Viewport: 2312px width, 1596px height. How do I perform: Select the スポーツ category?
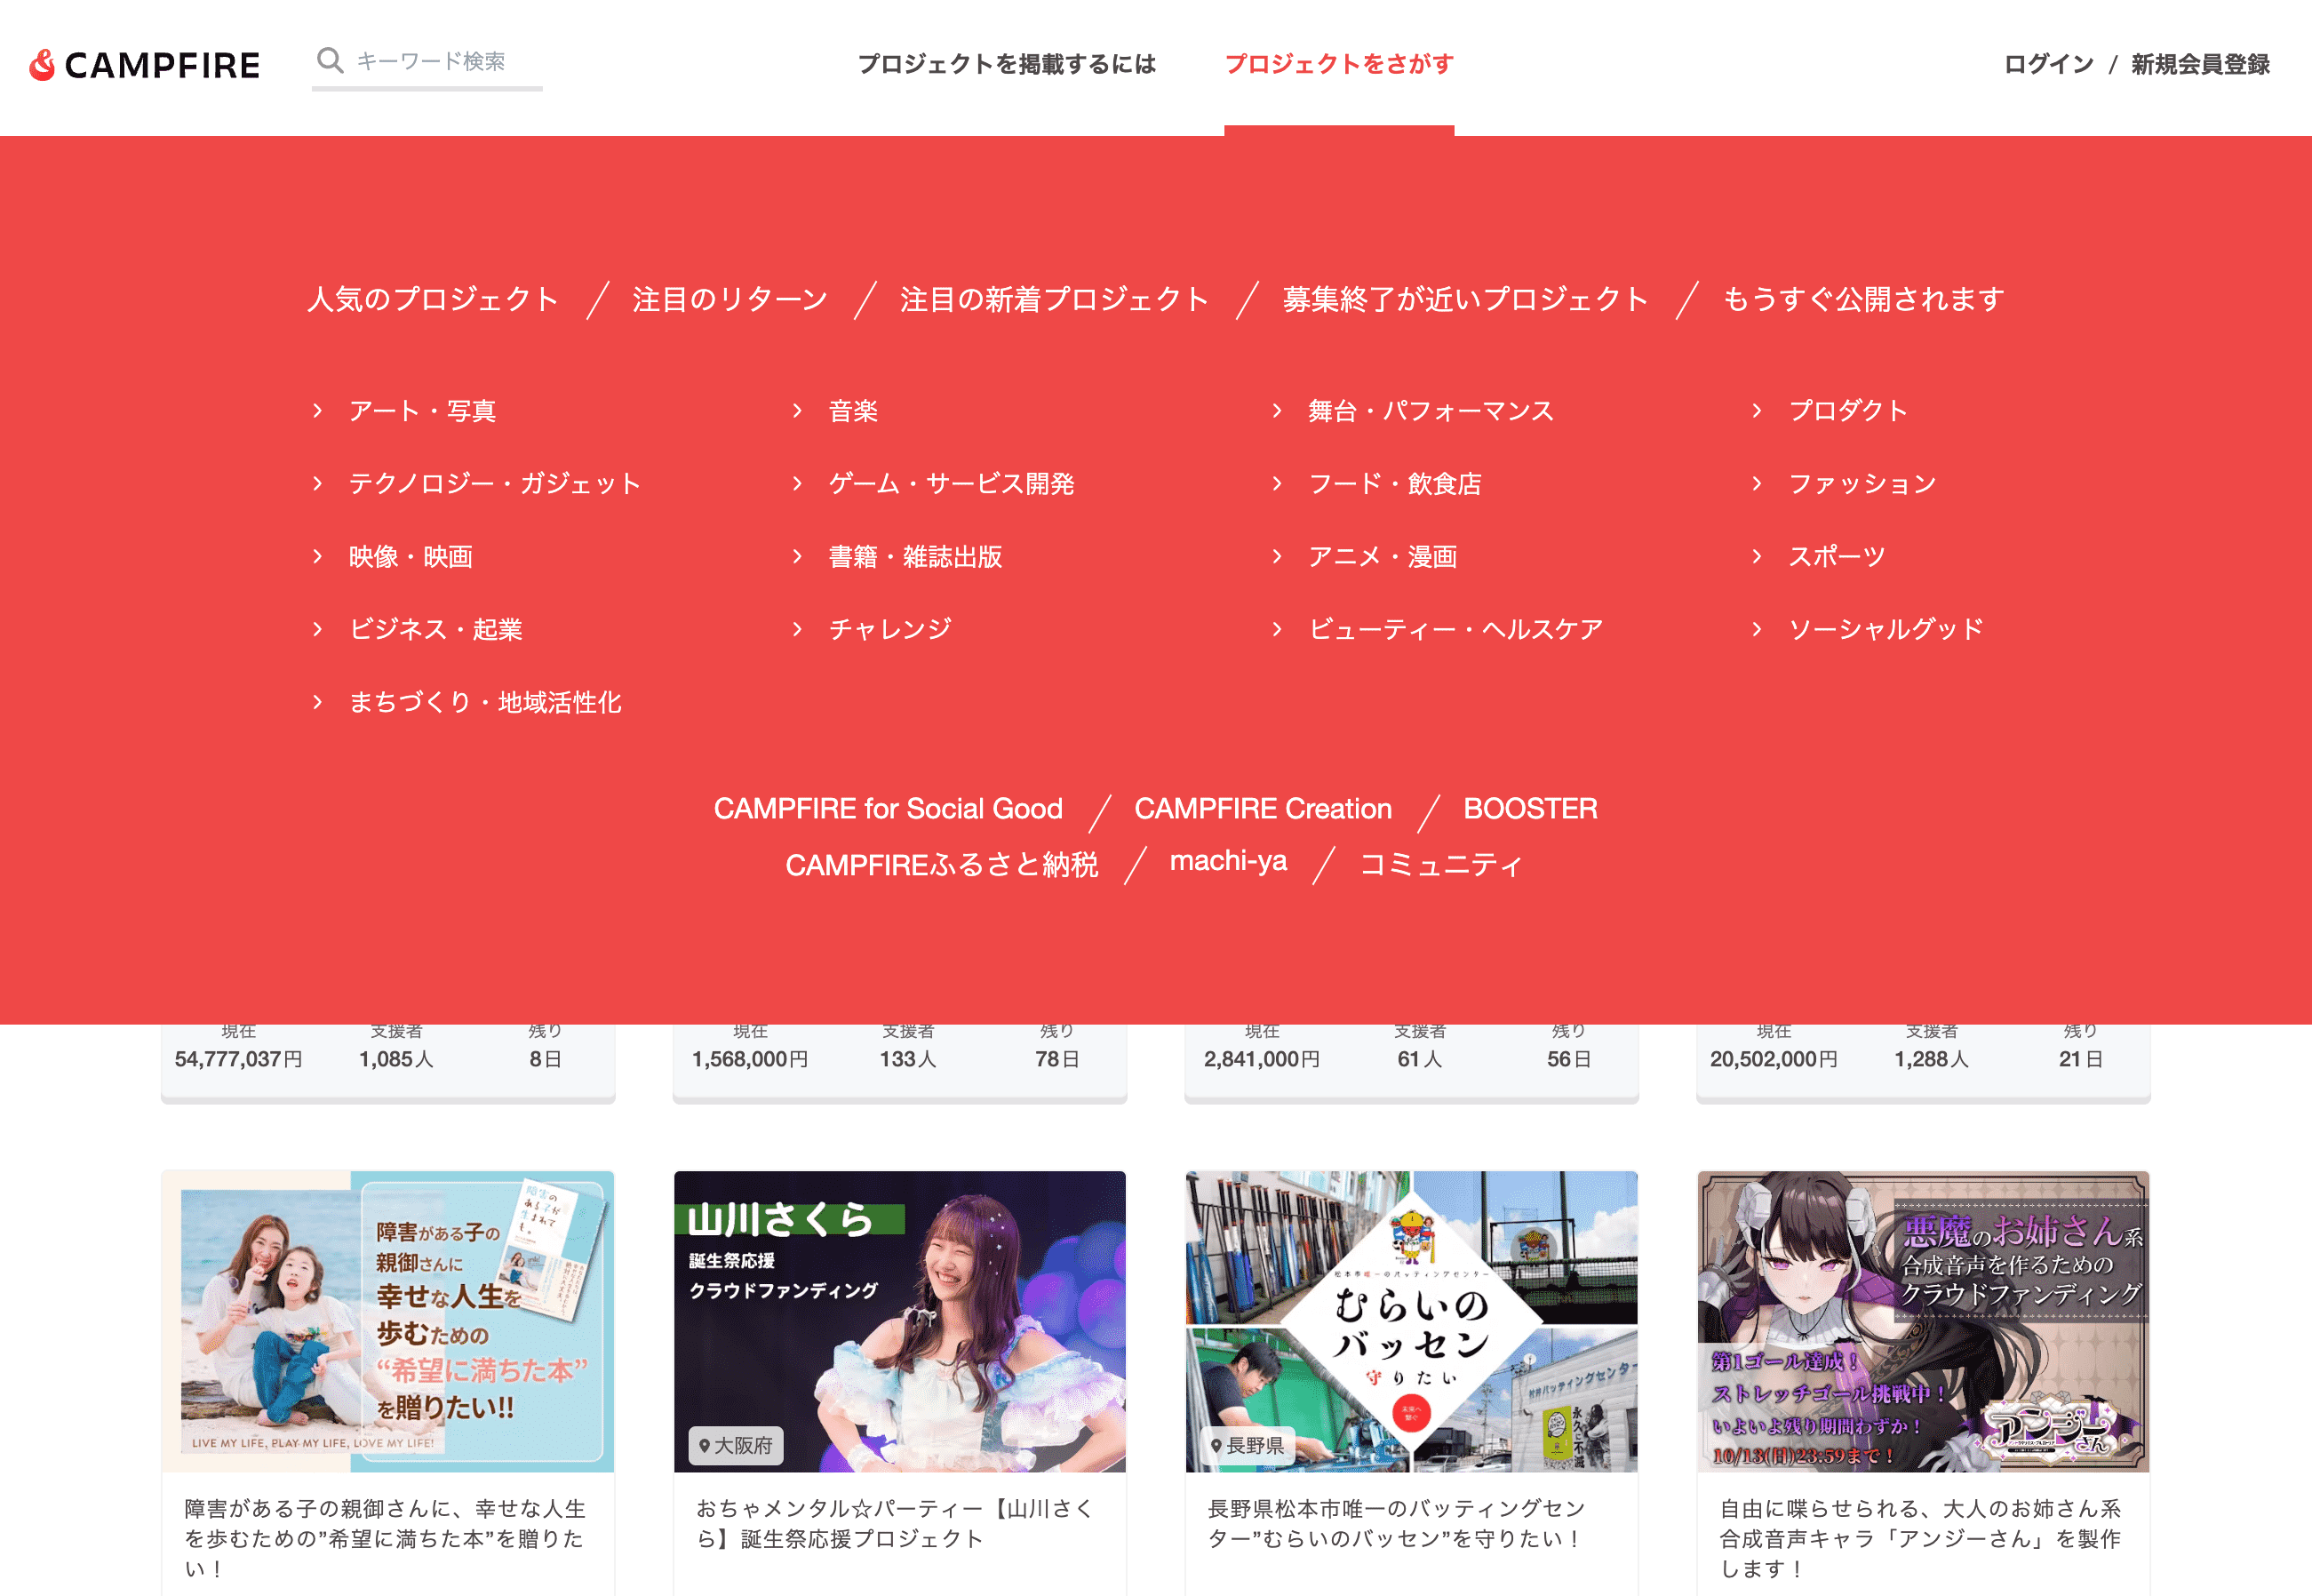tap(1835, 556)
